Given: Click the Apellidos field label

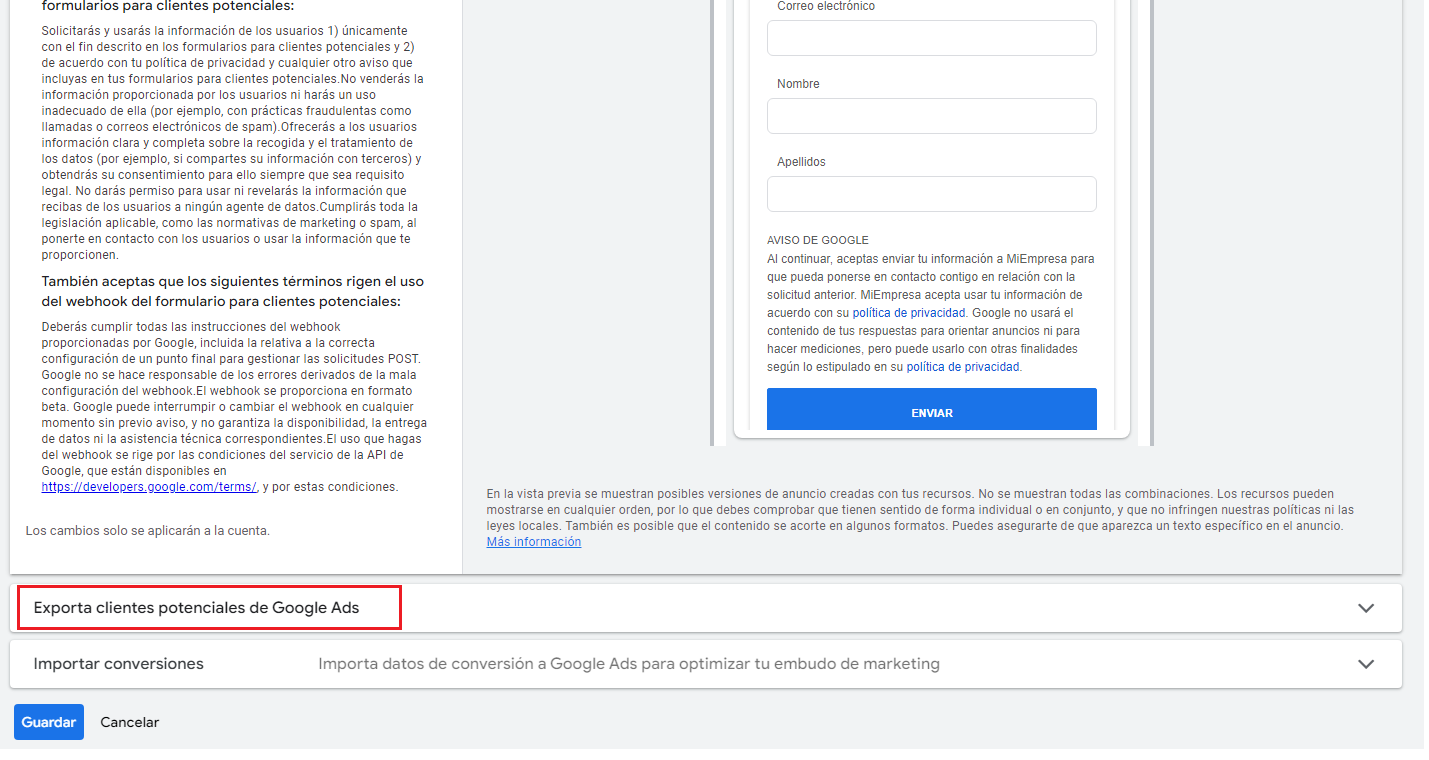Looking at the screenshot, I should tap(801, 162).
